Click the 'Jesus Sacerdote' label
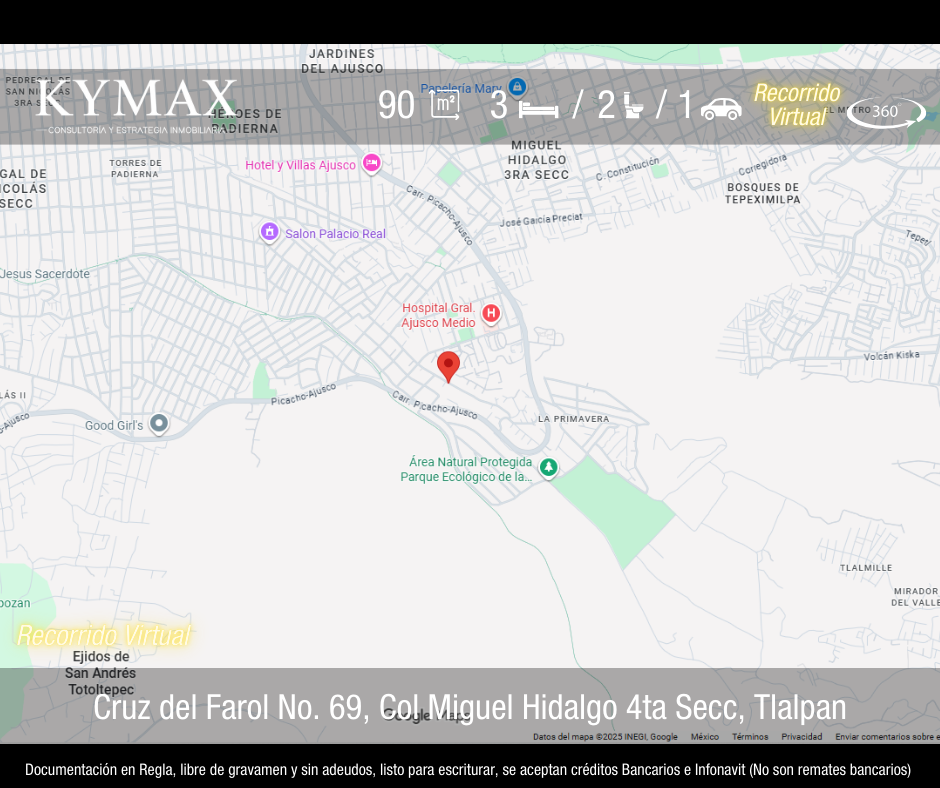The width and height of the screenshot is (940, 788). click(x=45, y=273)
